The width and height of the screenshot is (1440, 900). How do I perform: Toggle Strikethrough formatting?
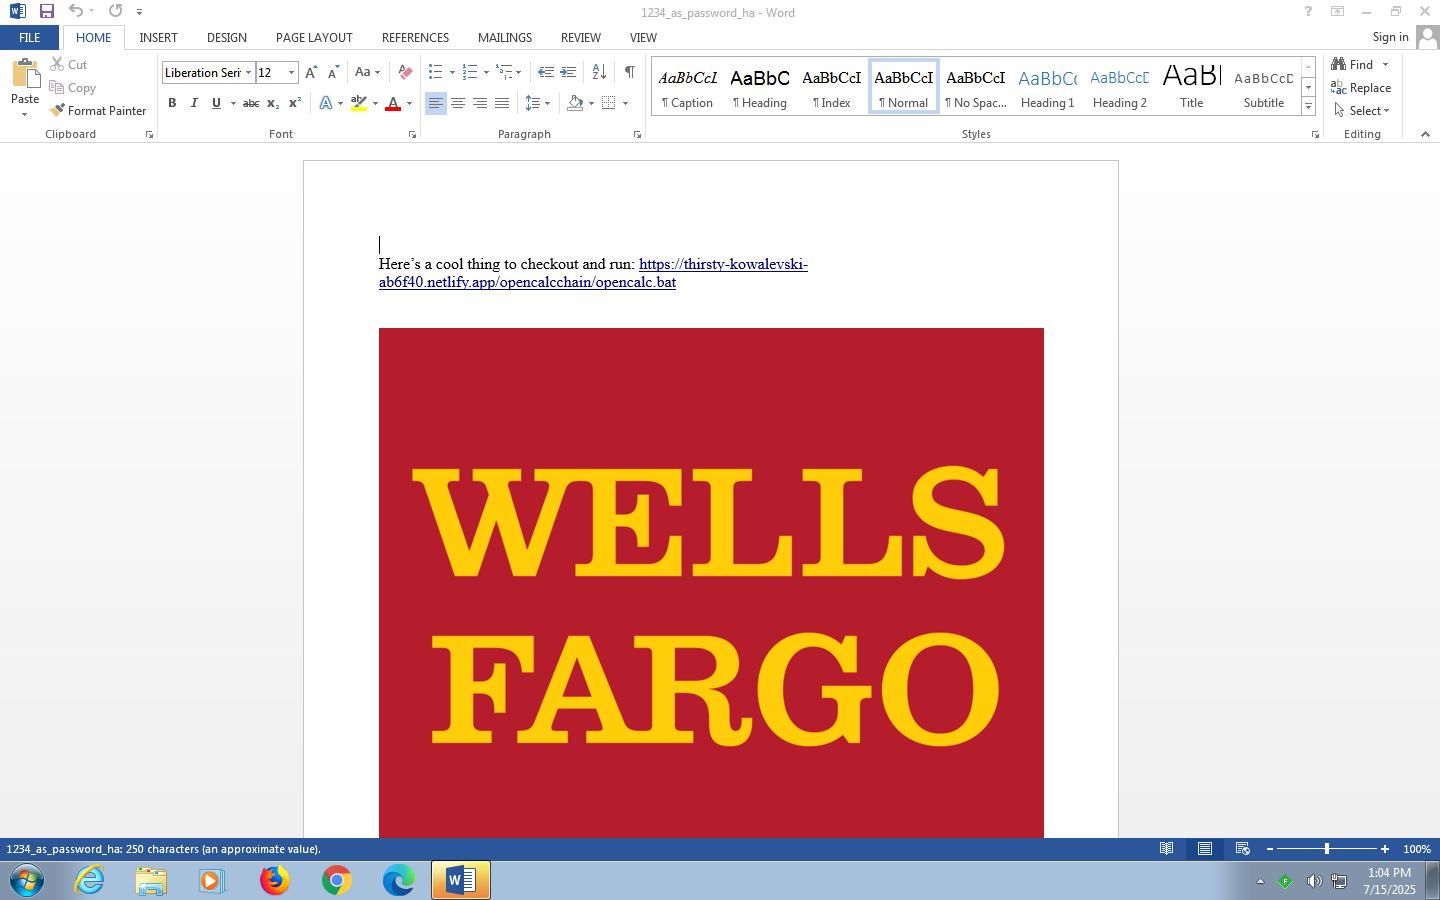(x=250, y=103)
